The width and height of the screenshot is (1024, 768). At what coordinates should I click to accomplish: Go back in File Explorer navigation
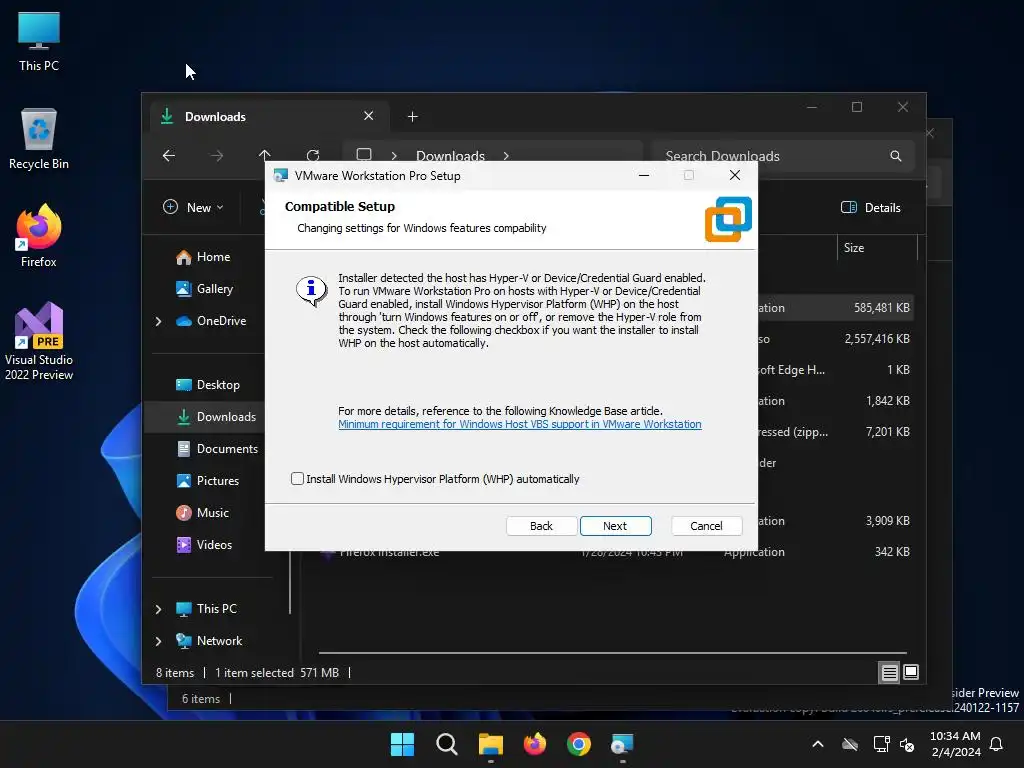click(168, 155)
